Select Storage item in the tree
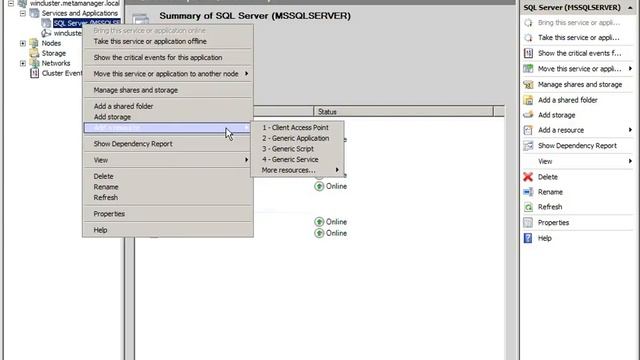The image size is (640, 360). (53, 53)
